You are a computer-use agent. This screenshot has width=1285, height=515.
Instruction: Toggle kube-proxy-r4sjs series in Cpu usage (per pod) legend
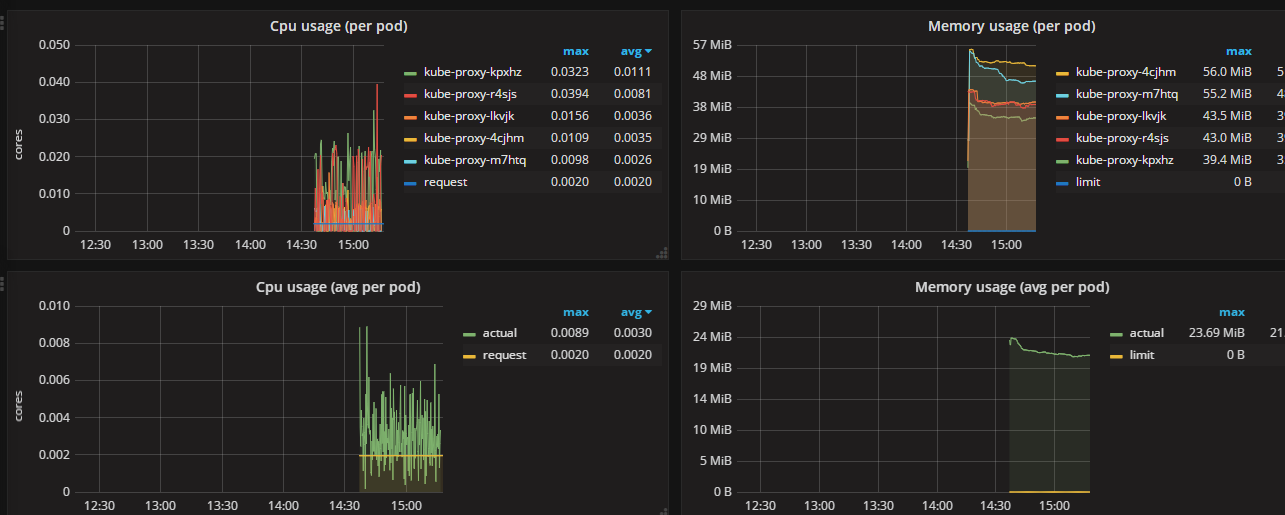(x=469, y=94)
